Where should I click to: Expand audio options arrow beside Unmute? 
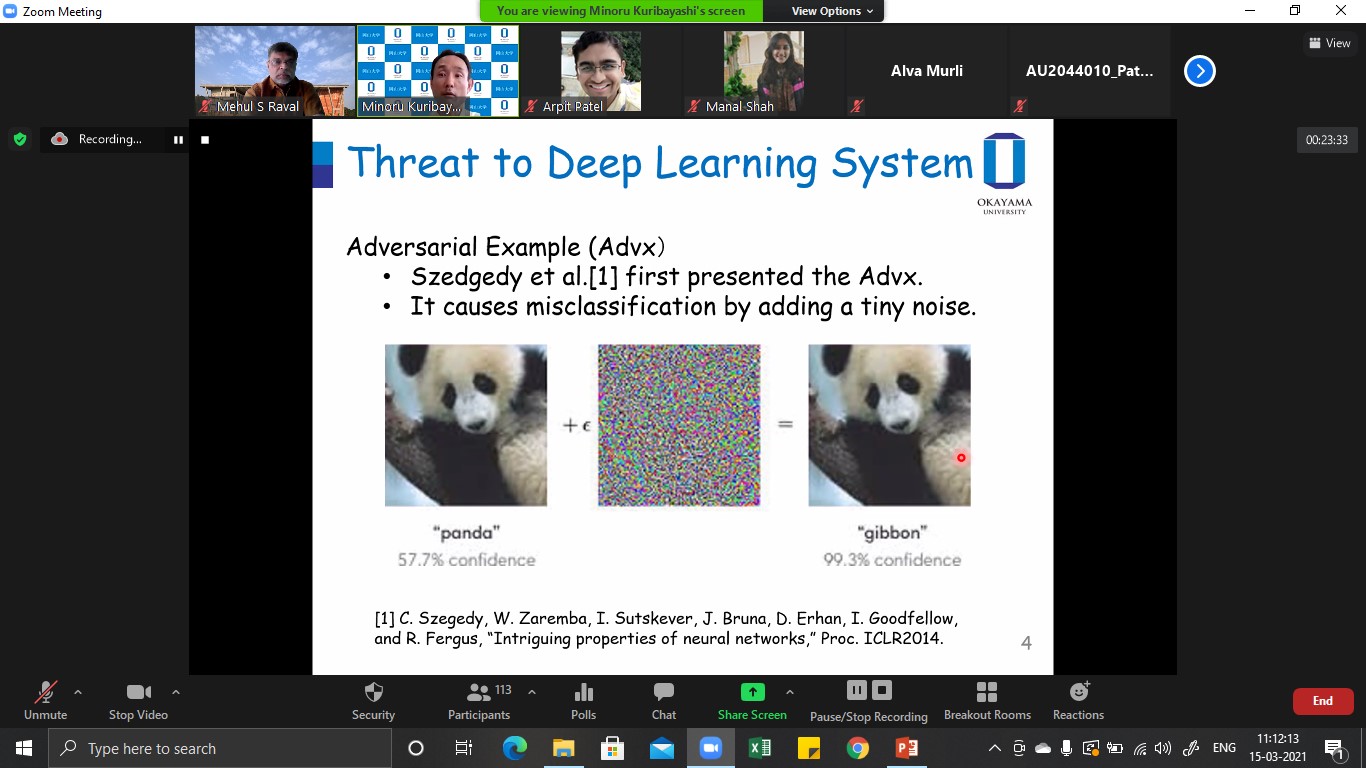click(x=78, y=691)
